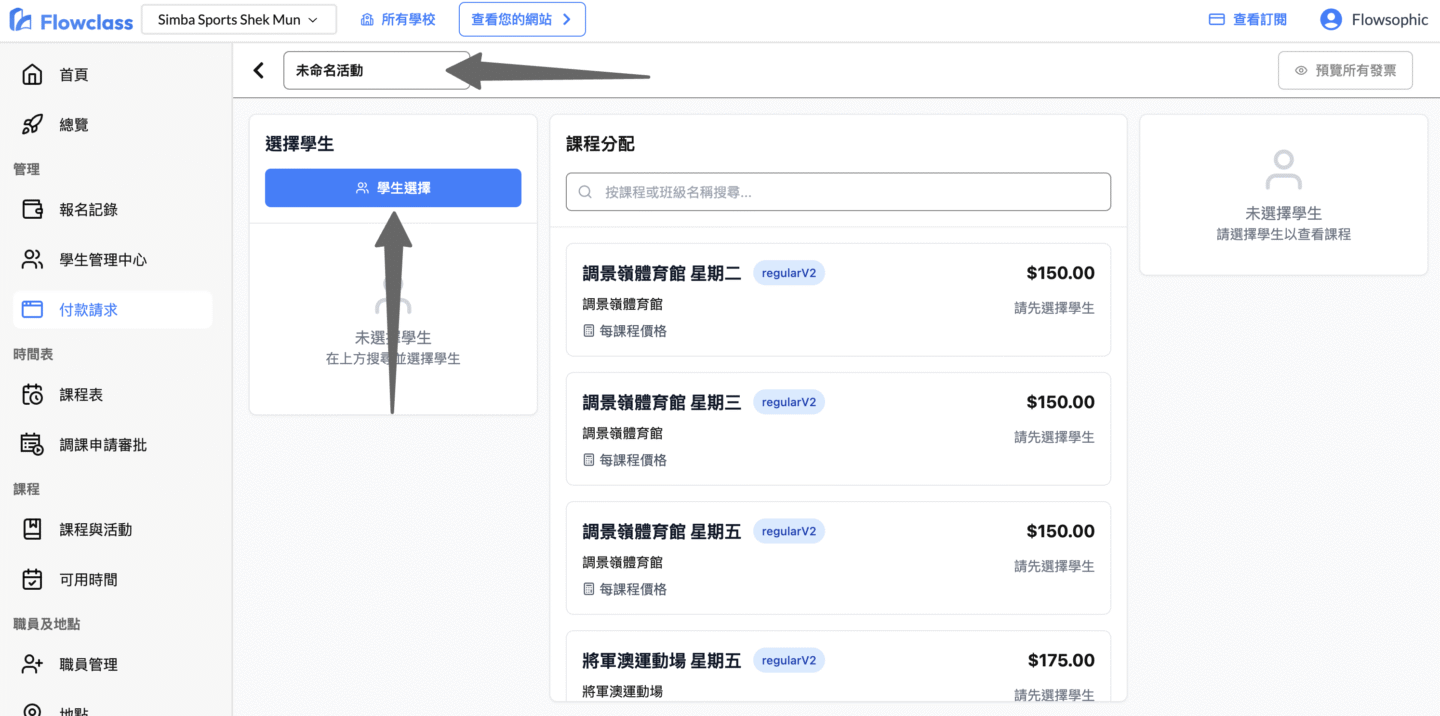Screen dimensions: 1440x716
Task: Focus the course search box
Action: click(x=838, y=192)
